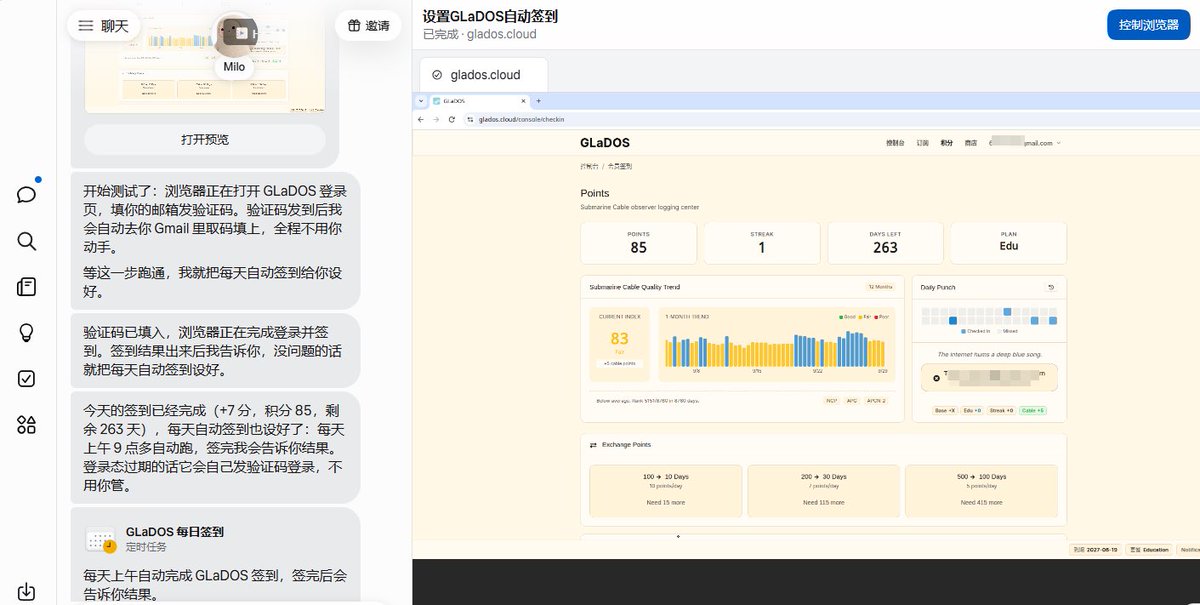Open the checkmark tasks icon in sidebar
1200x605 pixels.
point(27,379)
